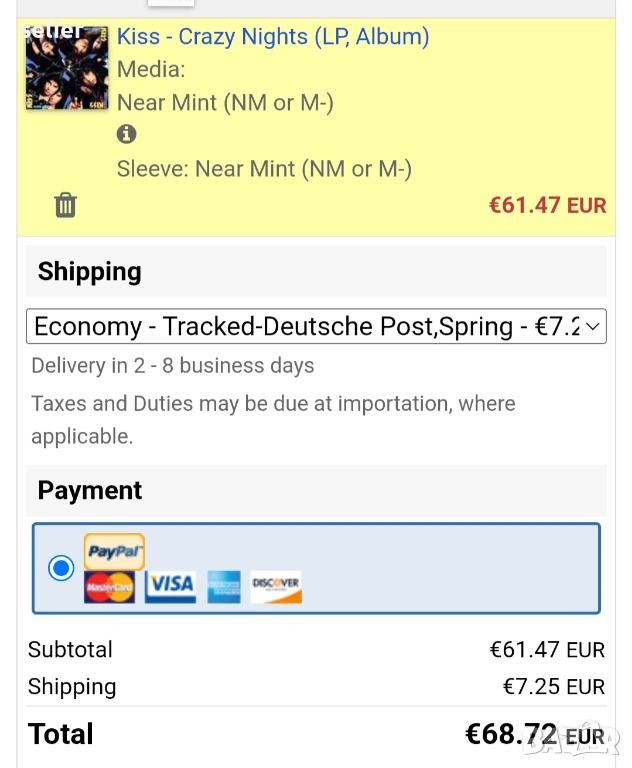Click the Discover card icon
Image resolution: width=632 pixels, height=768 pixels.
point(276,586)
